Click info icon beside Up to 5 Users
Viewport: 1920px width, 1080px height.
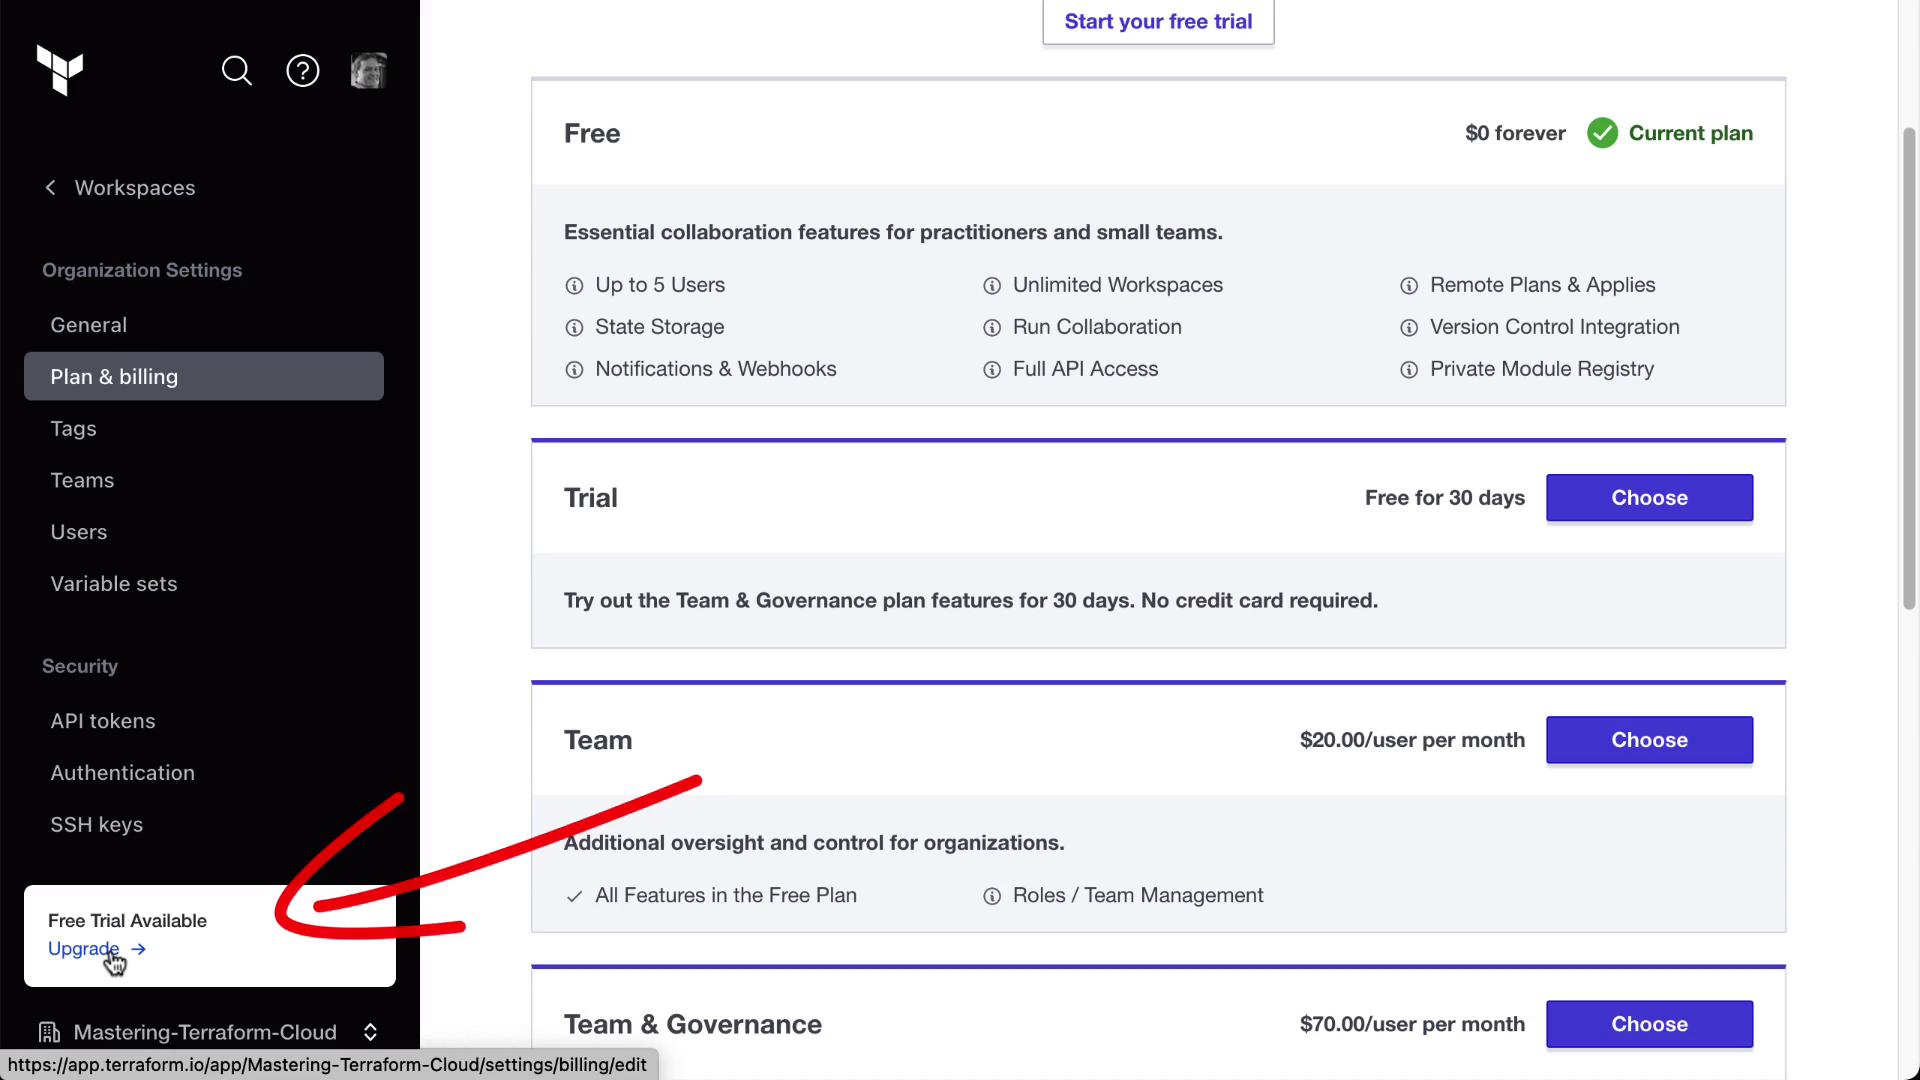[574, 286]
